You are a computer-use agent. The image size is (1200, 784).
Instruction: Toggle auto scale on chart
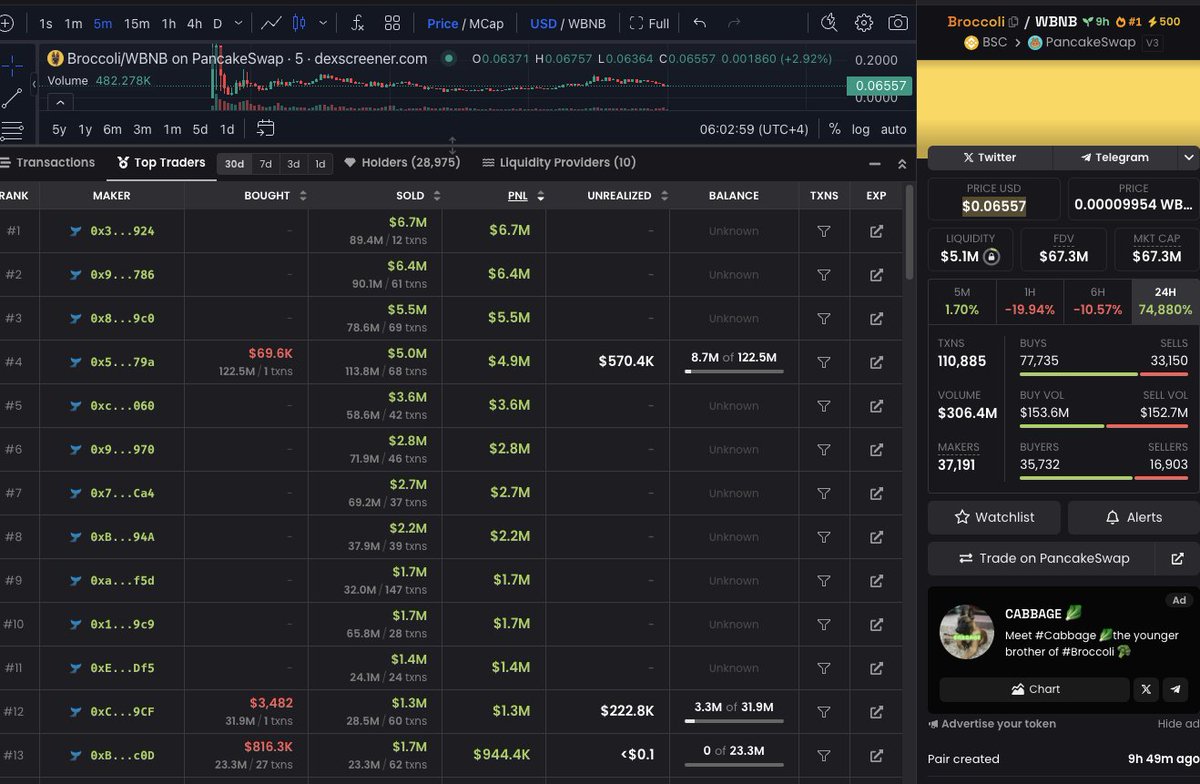click(894, 129)
